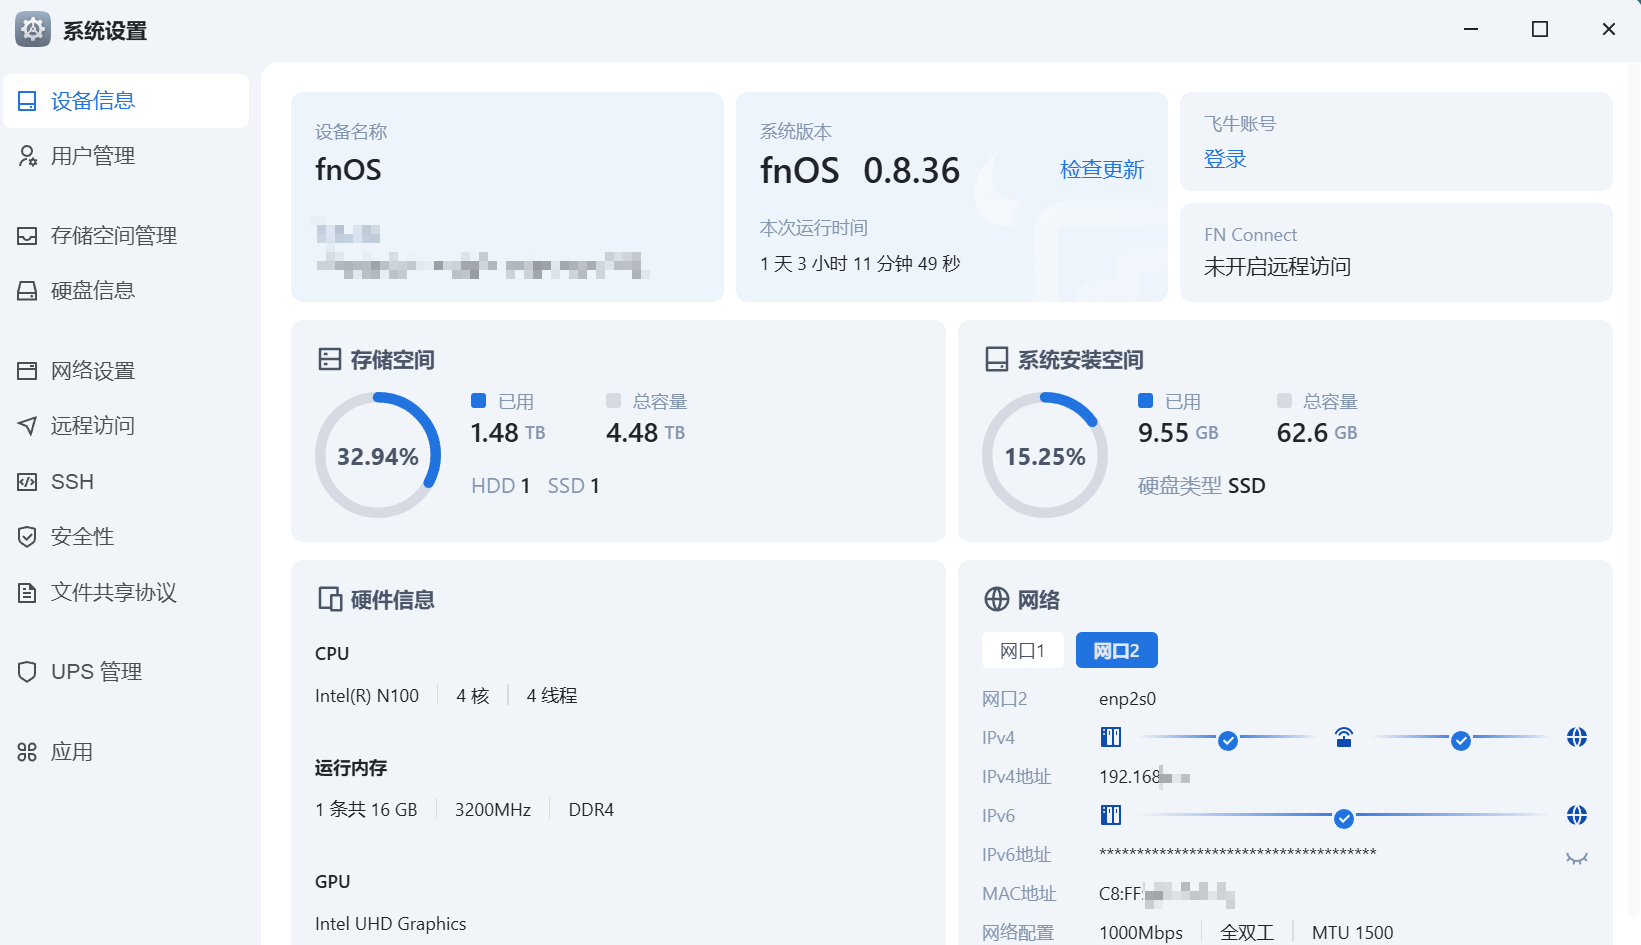Screen dimensions: 1641x945
Task: Select the 网口2 tab
Action: tap(1116, 650)
